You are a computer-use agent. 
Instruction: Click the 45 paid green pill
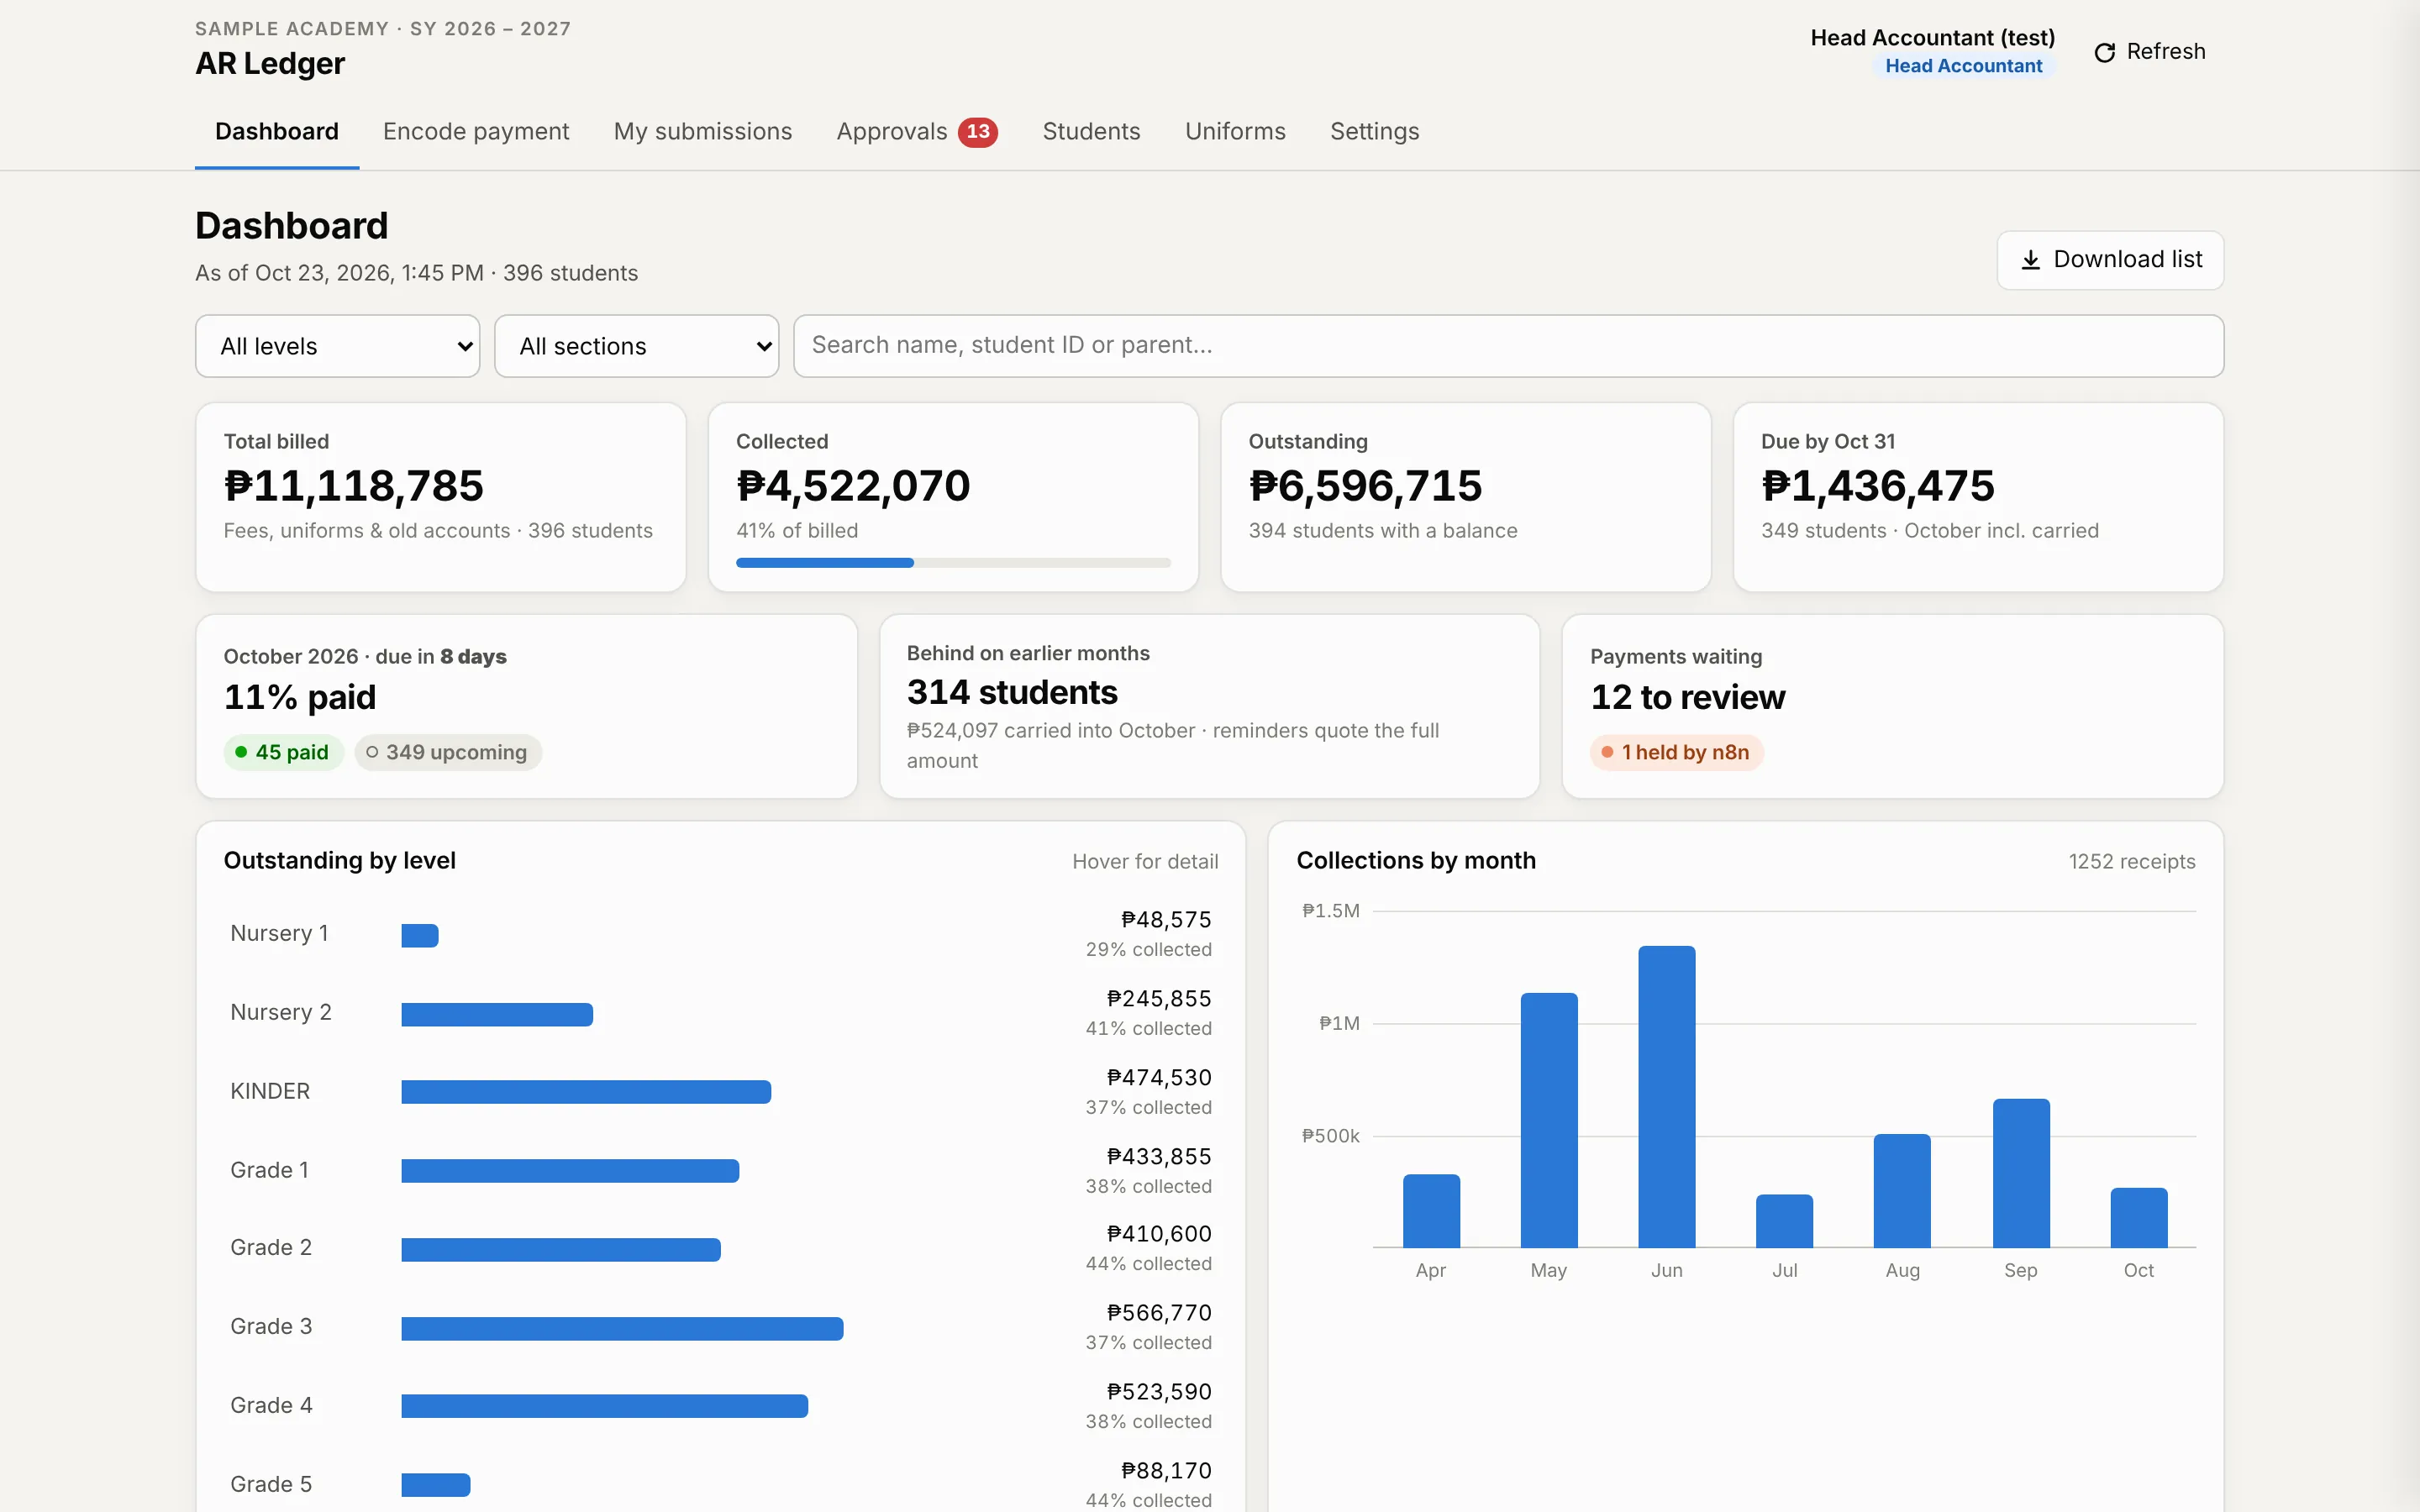click(283, 752)
